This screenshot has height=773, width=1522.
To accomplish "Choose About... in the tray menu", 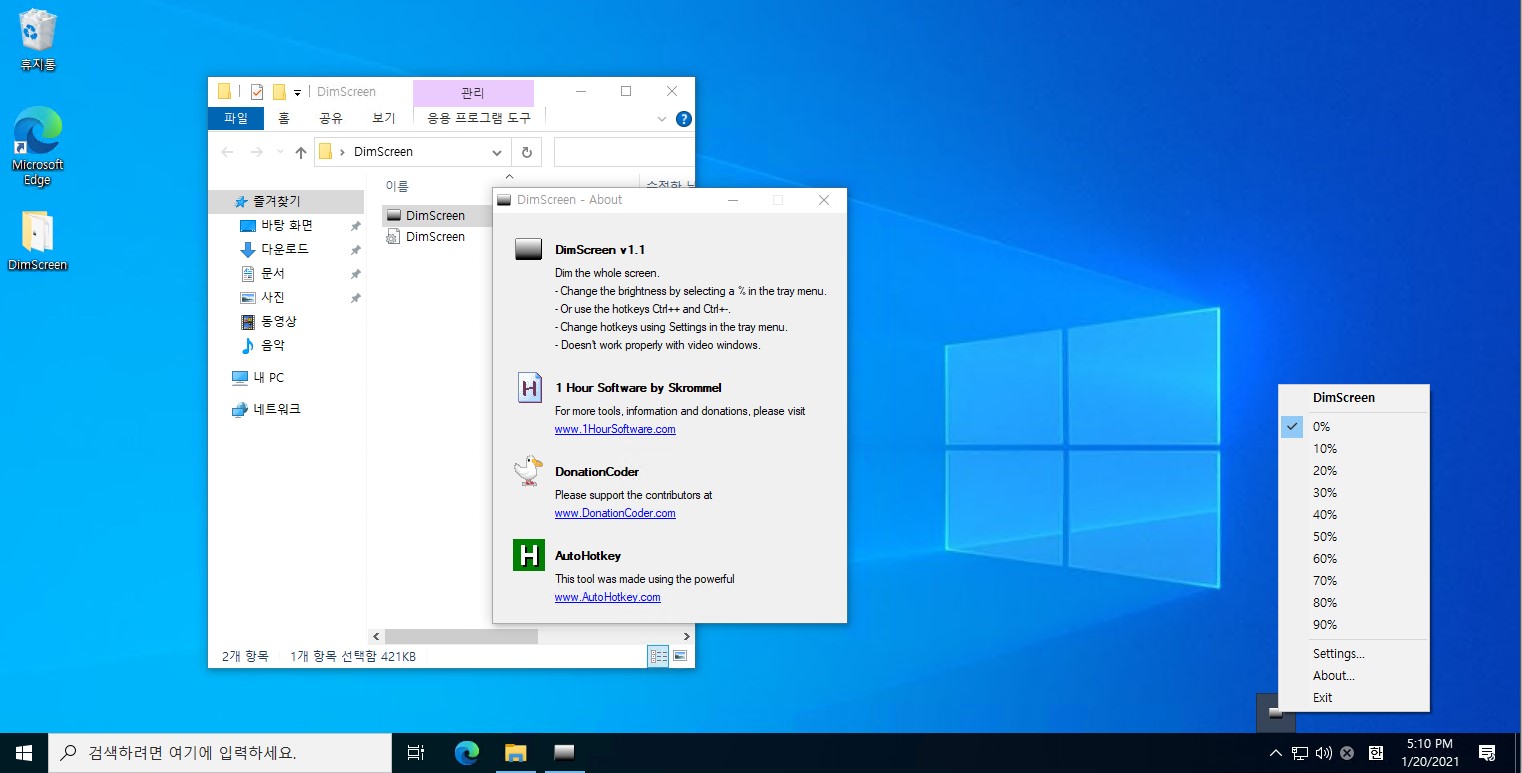I will pos(1355,675).
